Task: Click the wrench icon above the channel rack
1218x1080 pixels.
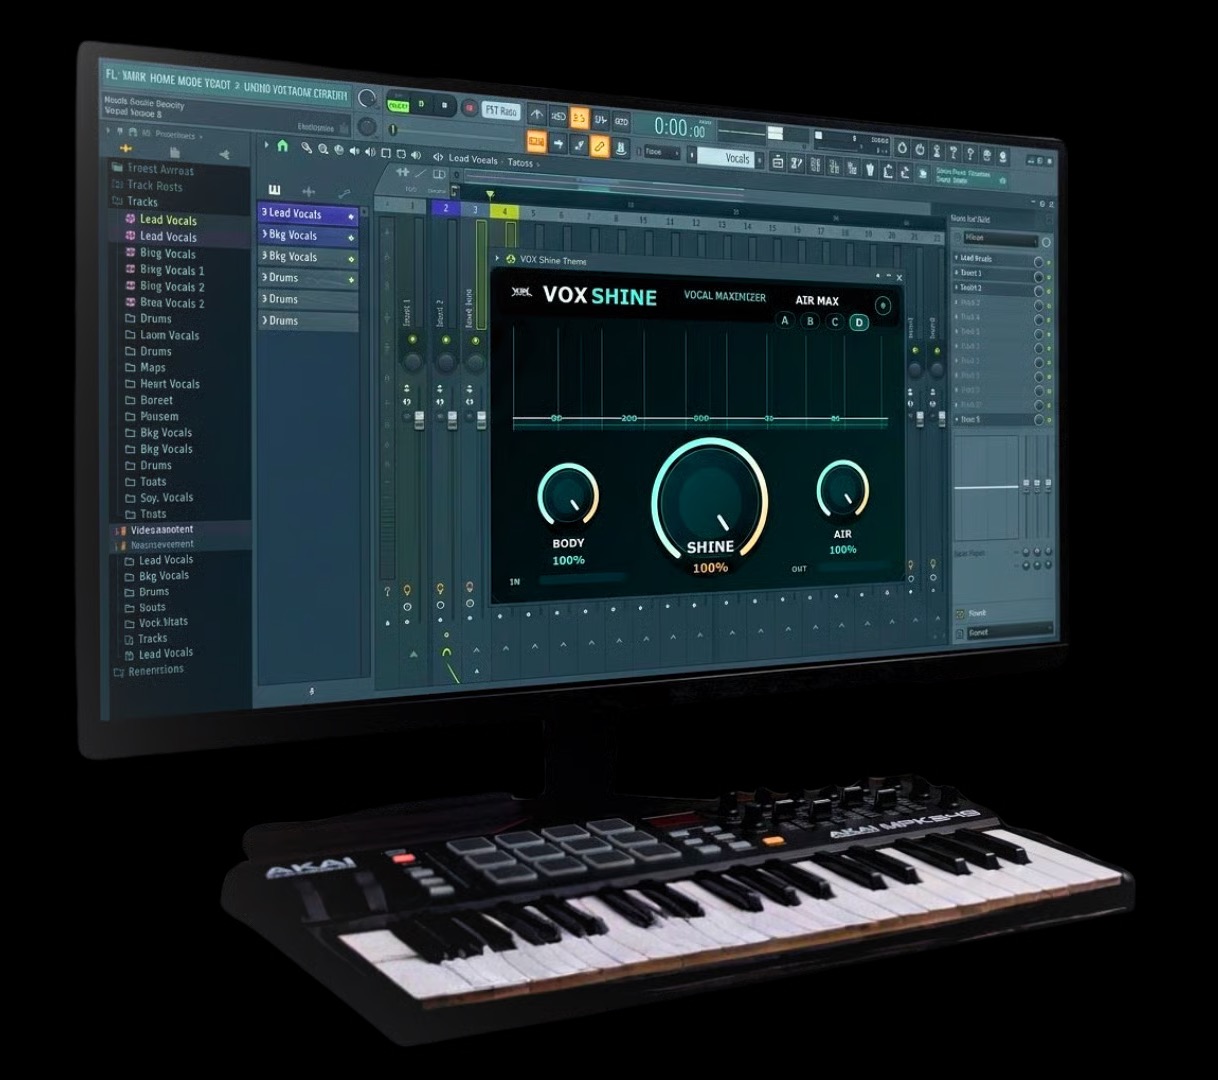Action: pyautogui.click(x=343, y=193)
